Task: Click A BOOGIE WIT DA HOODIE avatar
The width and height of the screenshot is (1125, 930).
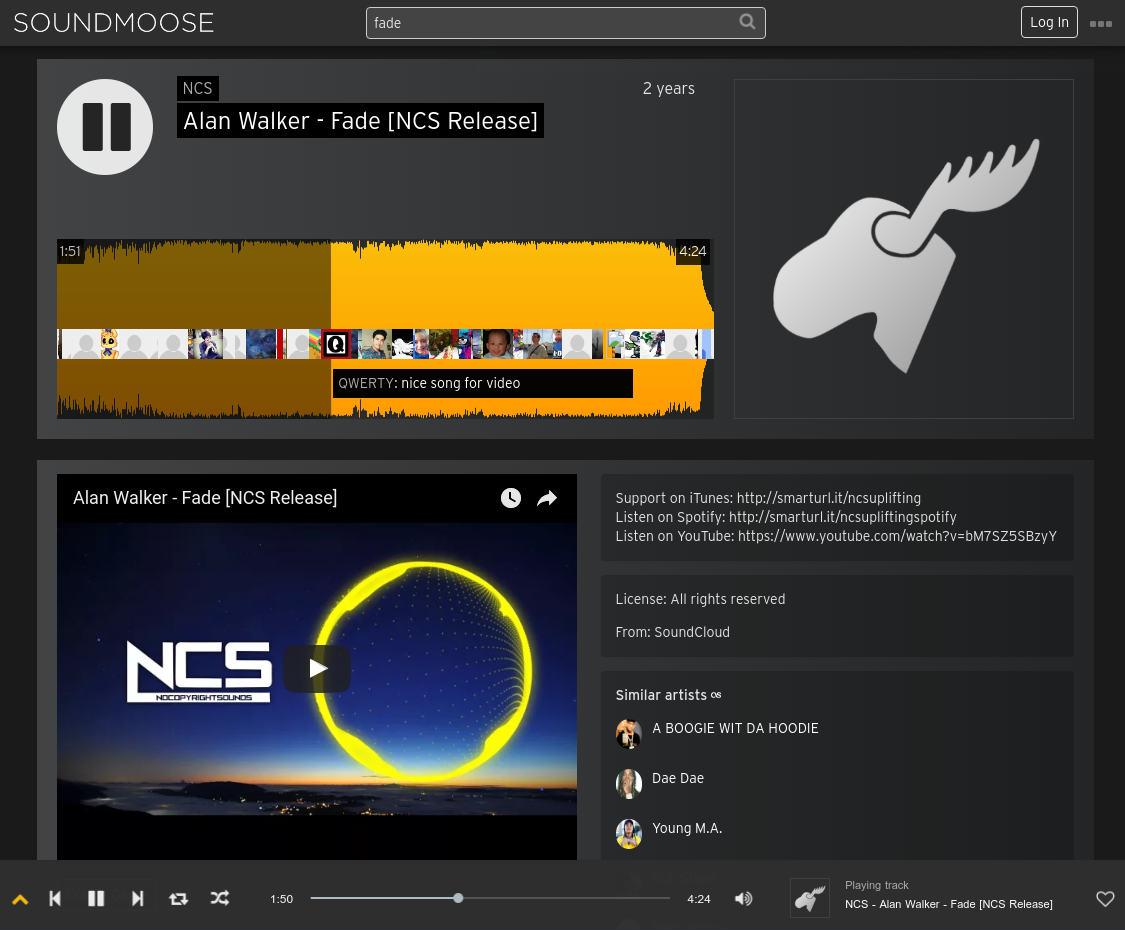Action: (x=629, y=733)
